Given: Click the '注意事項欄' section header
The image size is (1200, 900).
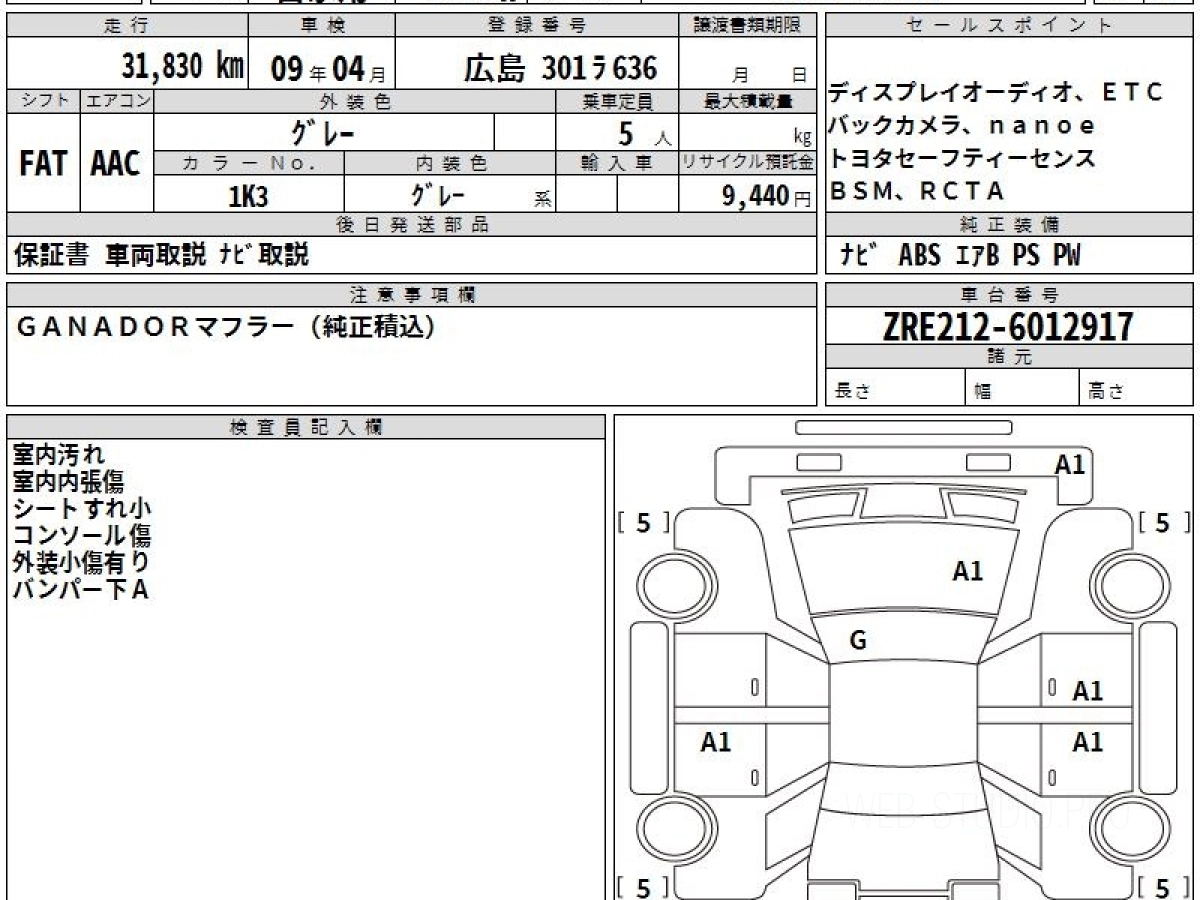Looking at the screenshot, I should coord(412,294).
